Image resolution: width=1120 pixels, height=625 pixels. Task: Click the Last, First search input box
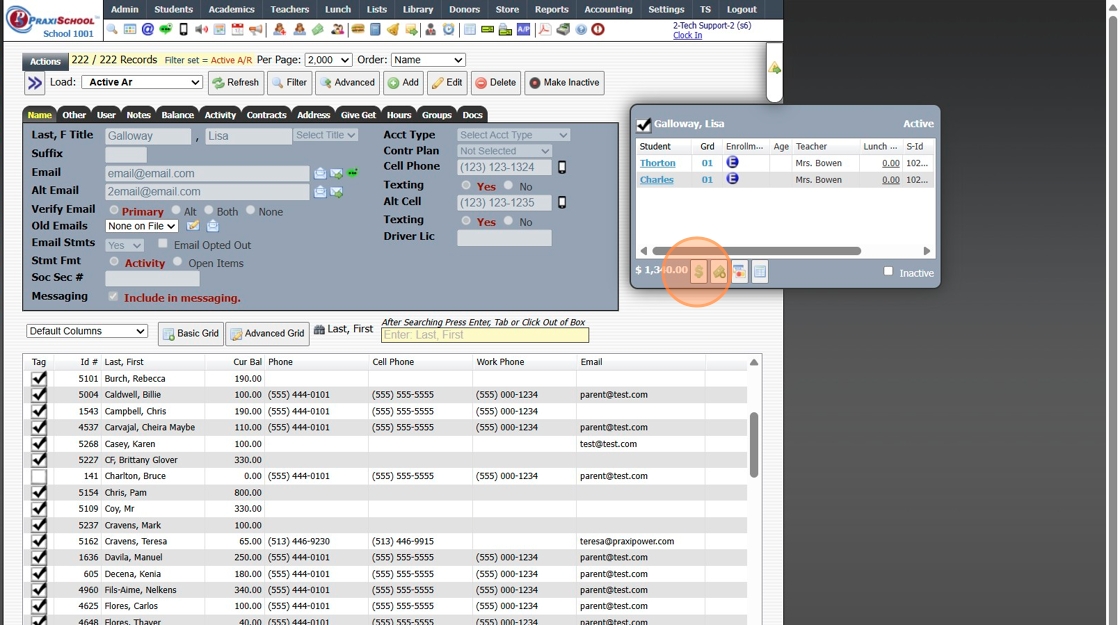485,335
